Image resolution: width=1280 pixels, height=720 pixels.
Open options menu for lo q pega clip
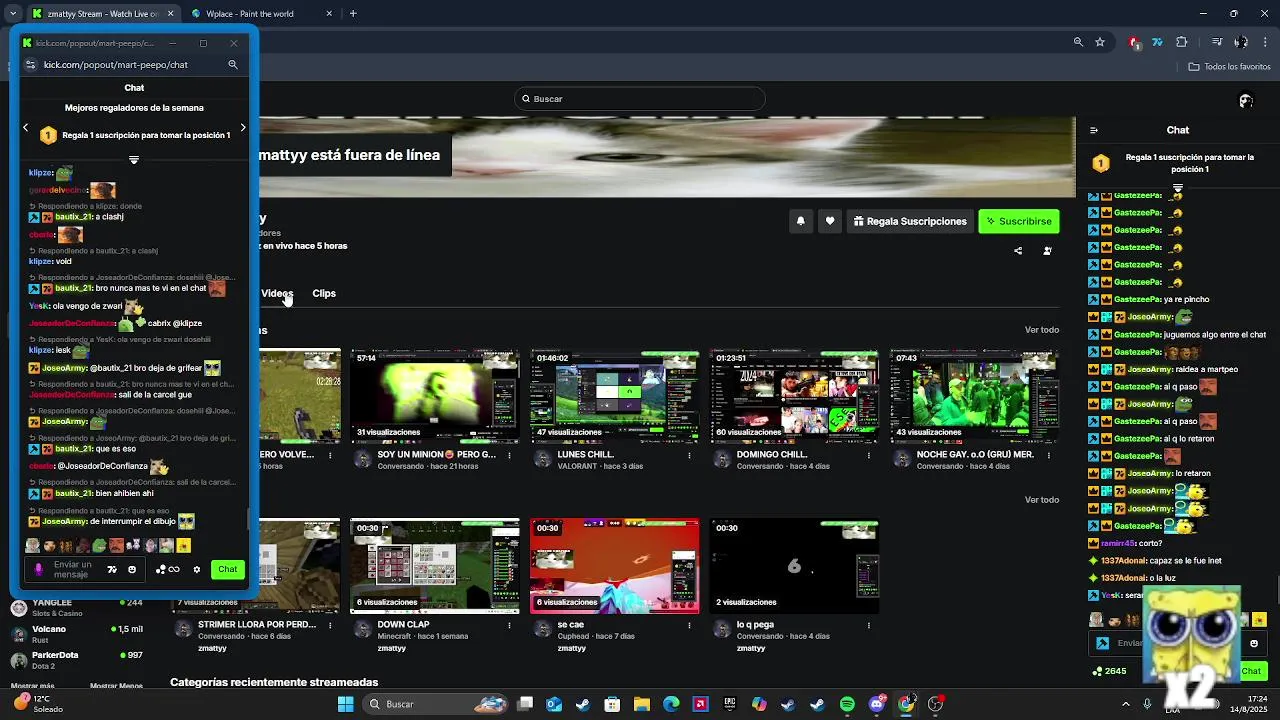(x=870, y=625)
